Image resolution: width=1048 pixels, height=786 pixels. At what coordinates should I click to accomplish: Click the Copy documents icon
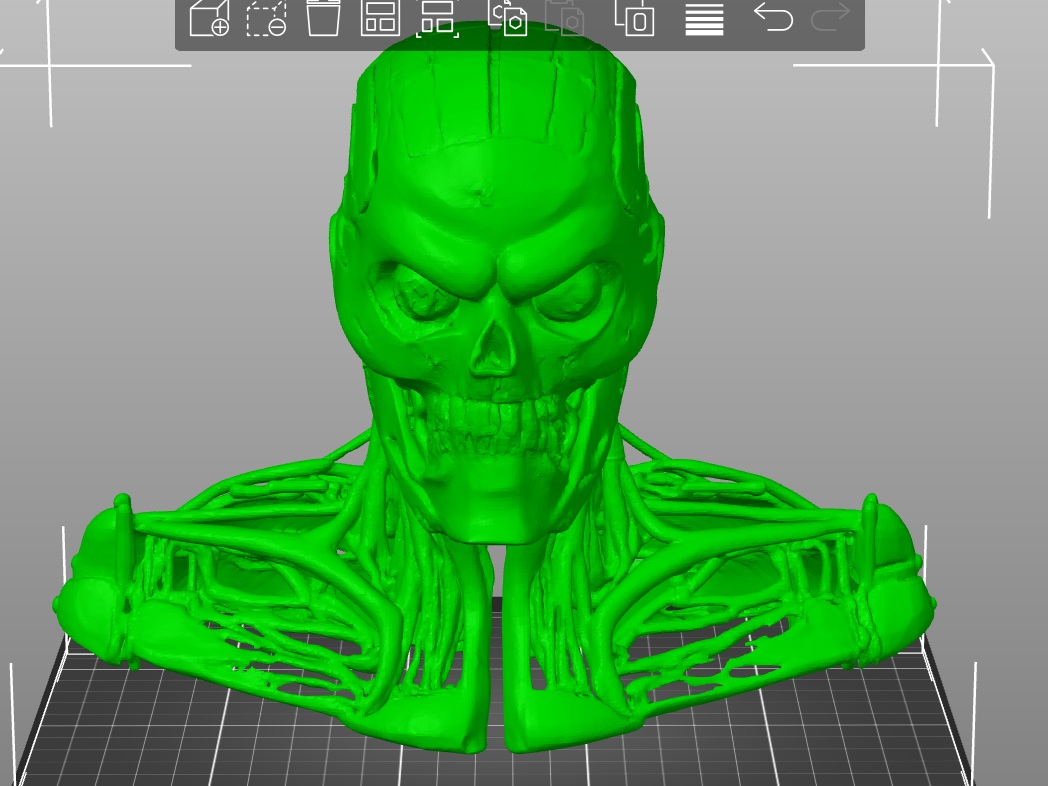pyautogui.click(x=508, y=18)
